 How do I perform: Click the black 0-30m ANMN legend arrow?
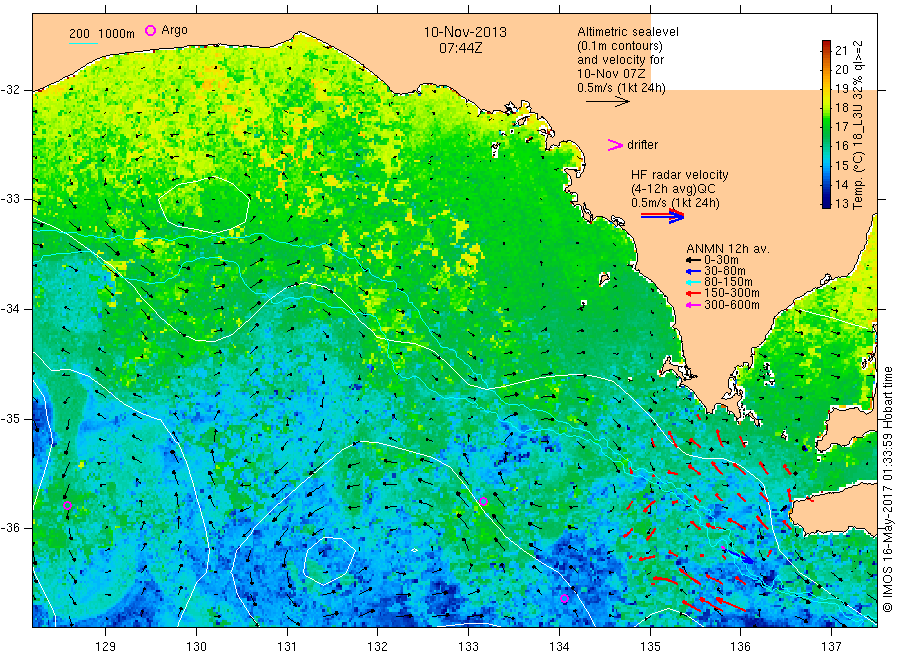pos(693,260)
